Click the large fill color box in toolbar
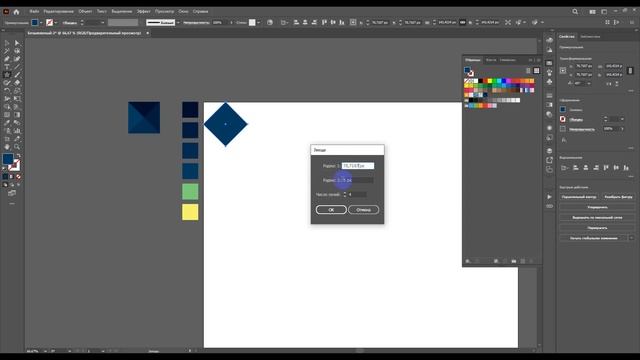 (x=8, y=159)
